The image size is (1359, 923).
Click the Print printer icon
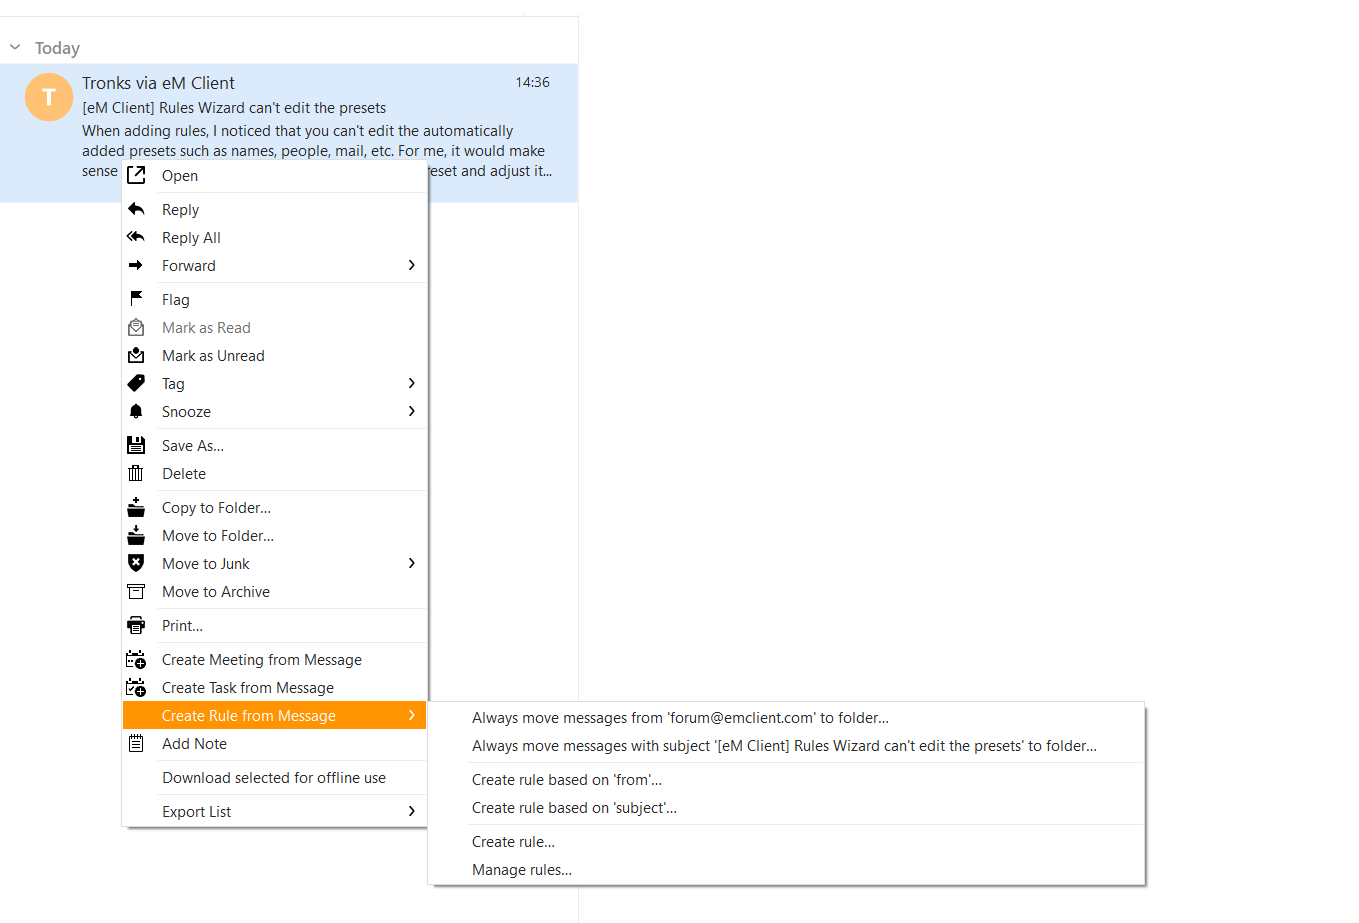tap(136, 625)
